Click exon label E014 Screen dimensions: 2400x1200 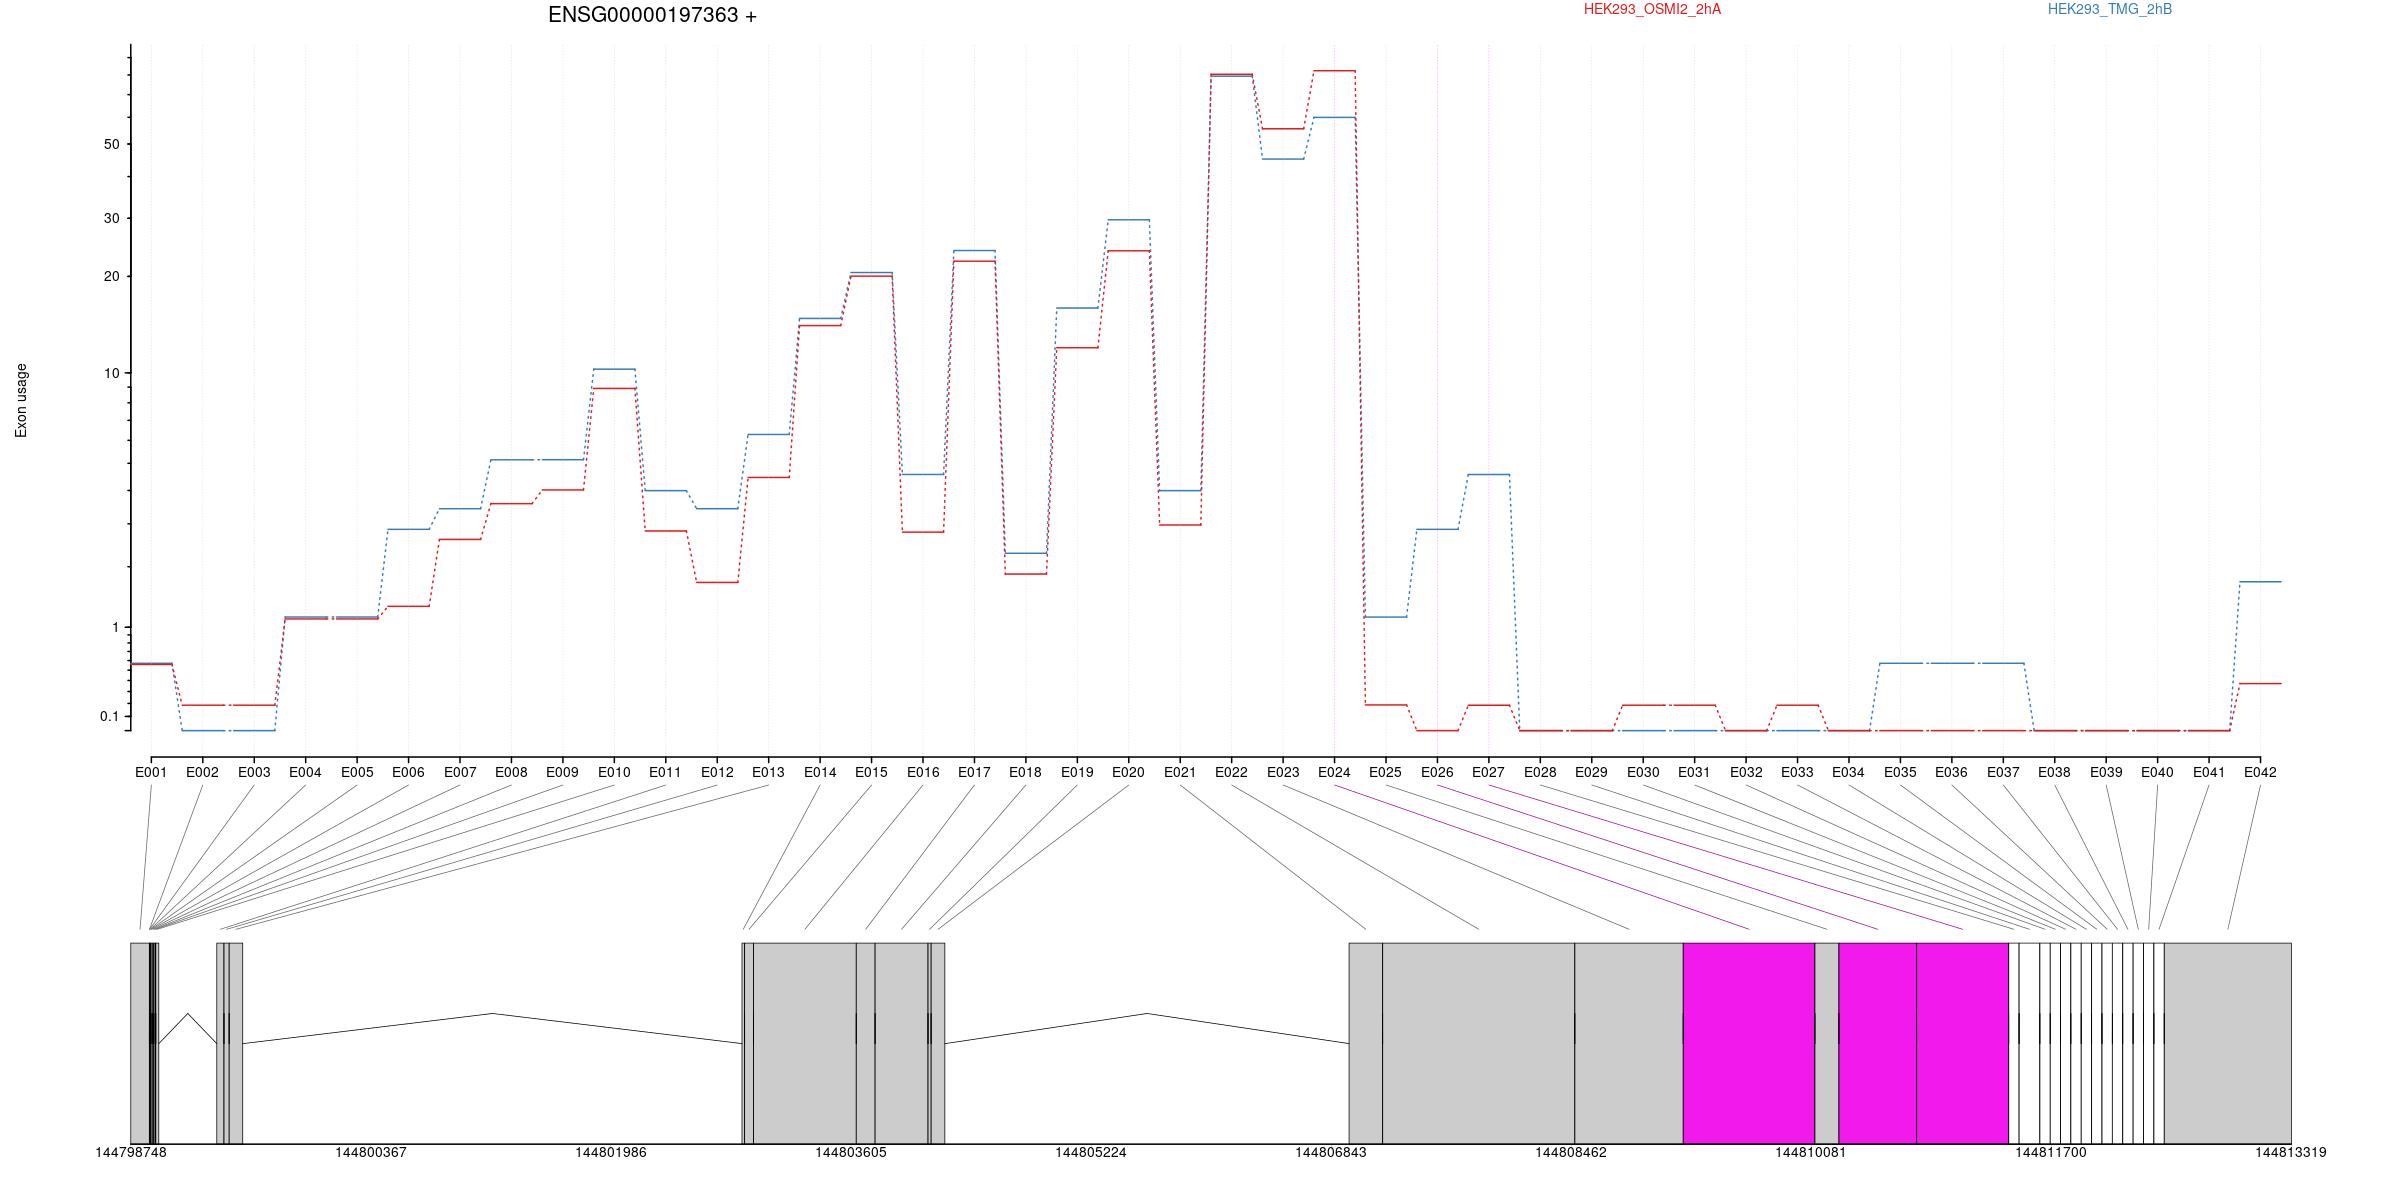click(820, 772)
